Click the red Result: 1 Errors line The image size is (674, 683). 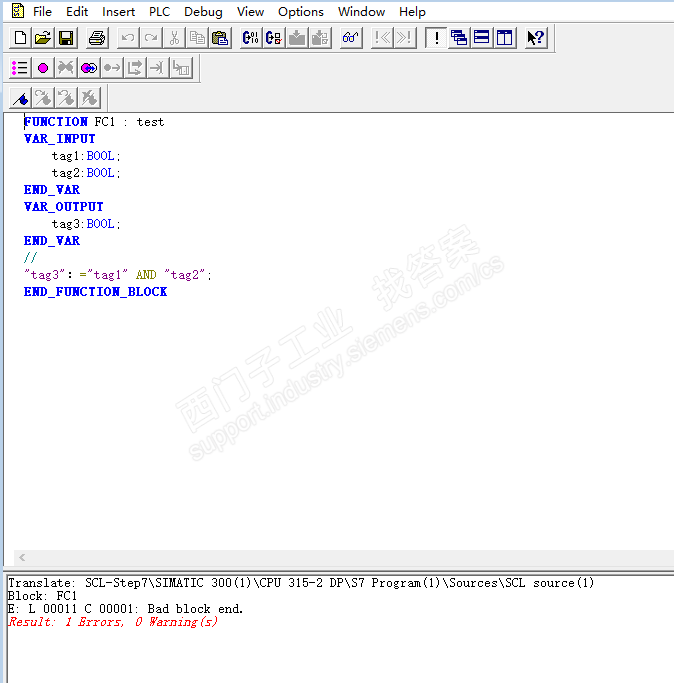(x=113, y=622)
